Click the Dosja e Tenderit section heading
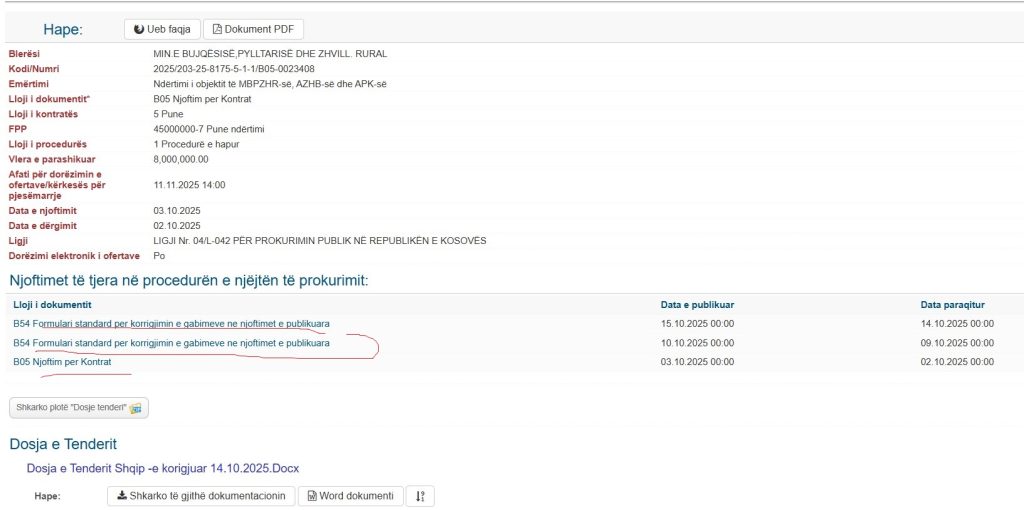 click(63, 444)
